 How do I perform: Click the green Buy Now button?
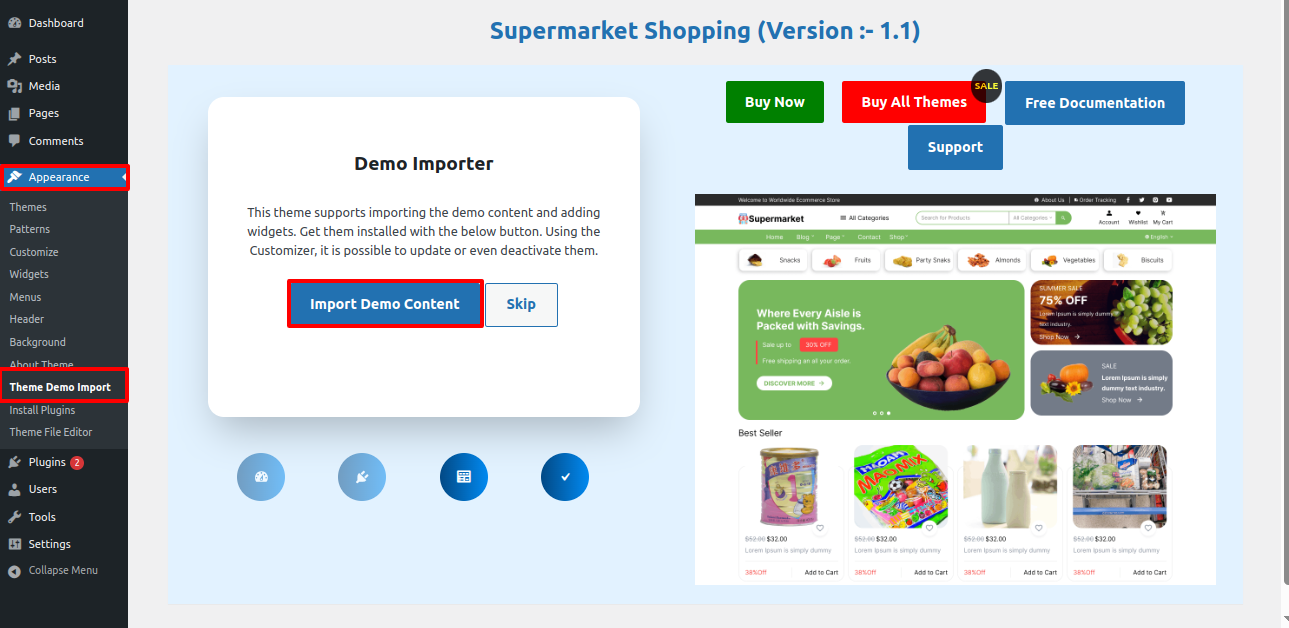click(775, 102)
